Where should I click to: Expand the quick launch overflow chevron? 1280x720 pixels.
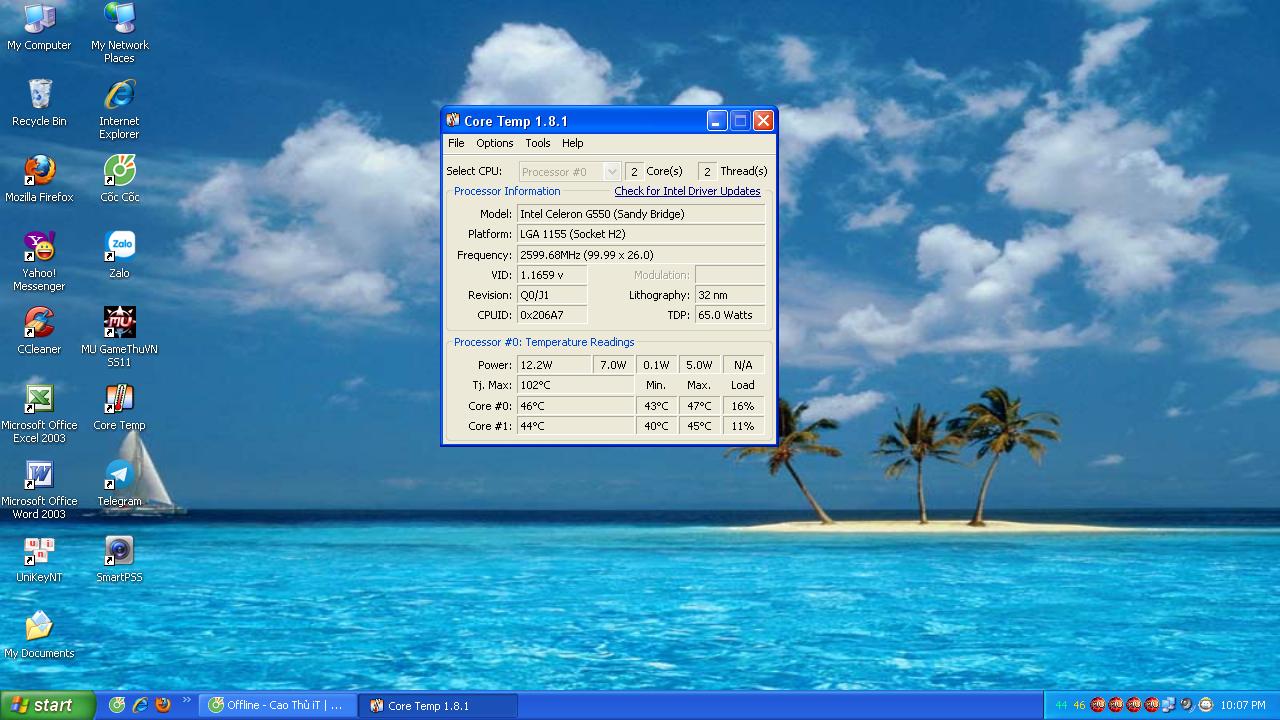186,700
